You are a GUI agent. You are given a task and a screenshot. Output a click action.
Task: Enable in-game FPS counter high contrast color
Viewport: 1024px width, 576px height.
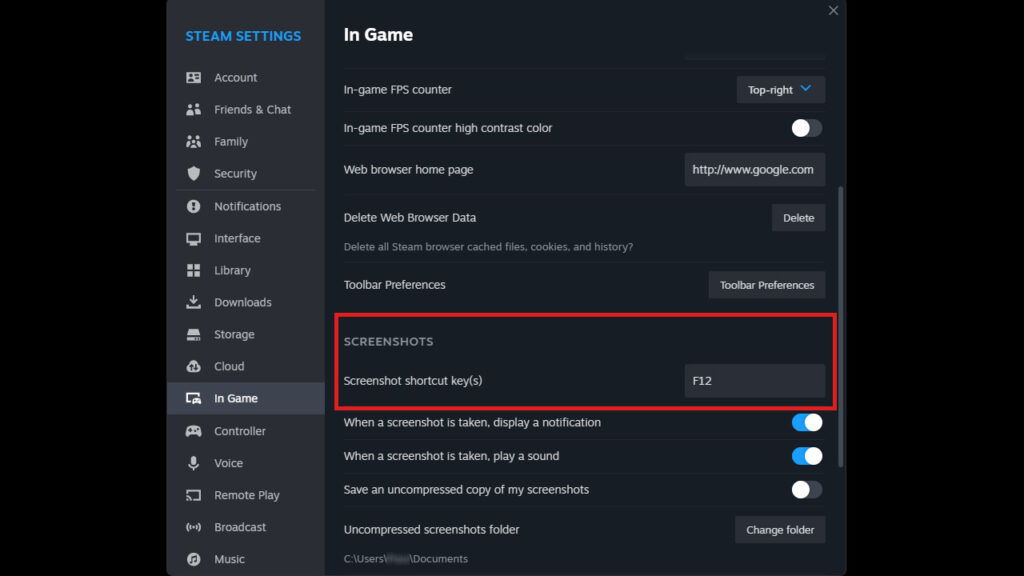coord(806,128)
